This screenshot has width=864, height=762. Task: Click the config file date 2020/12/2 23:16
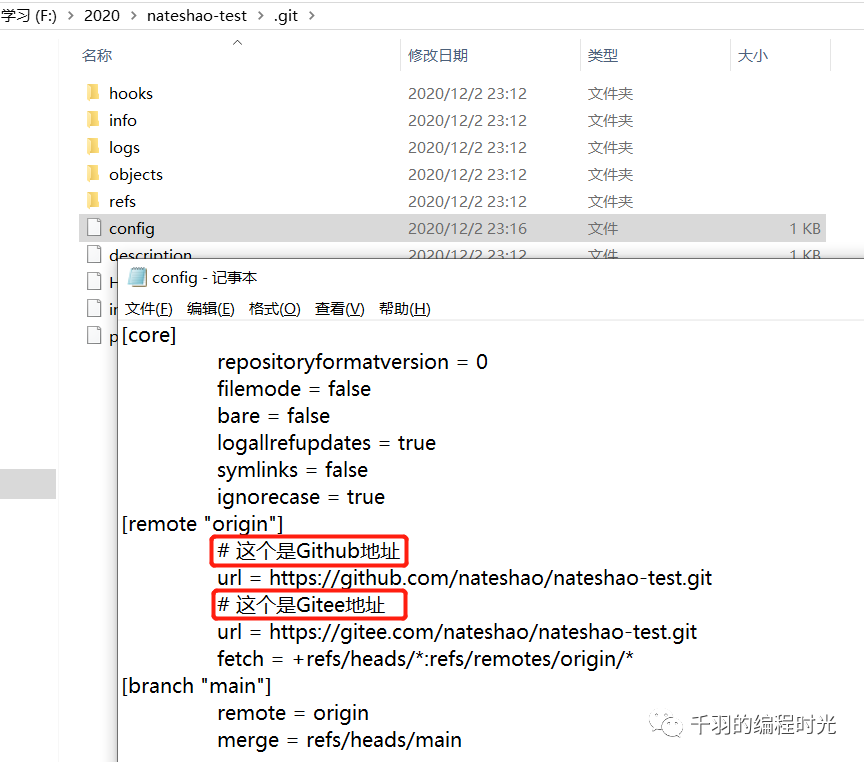(x=467, y=228)
